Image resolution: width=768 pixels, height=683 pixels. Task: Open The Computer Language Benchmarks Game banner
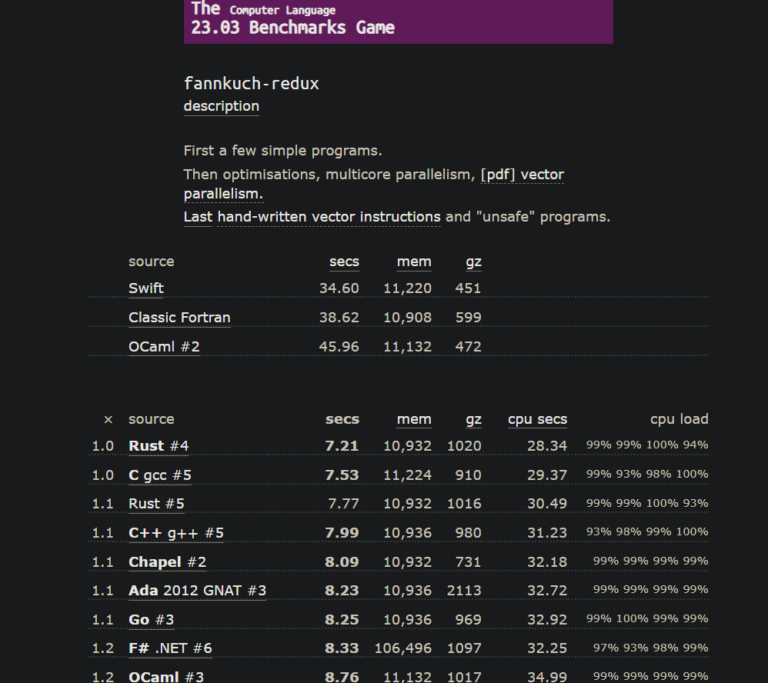(x=398, y=21)
